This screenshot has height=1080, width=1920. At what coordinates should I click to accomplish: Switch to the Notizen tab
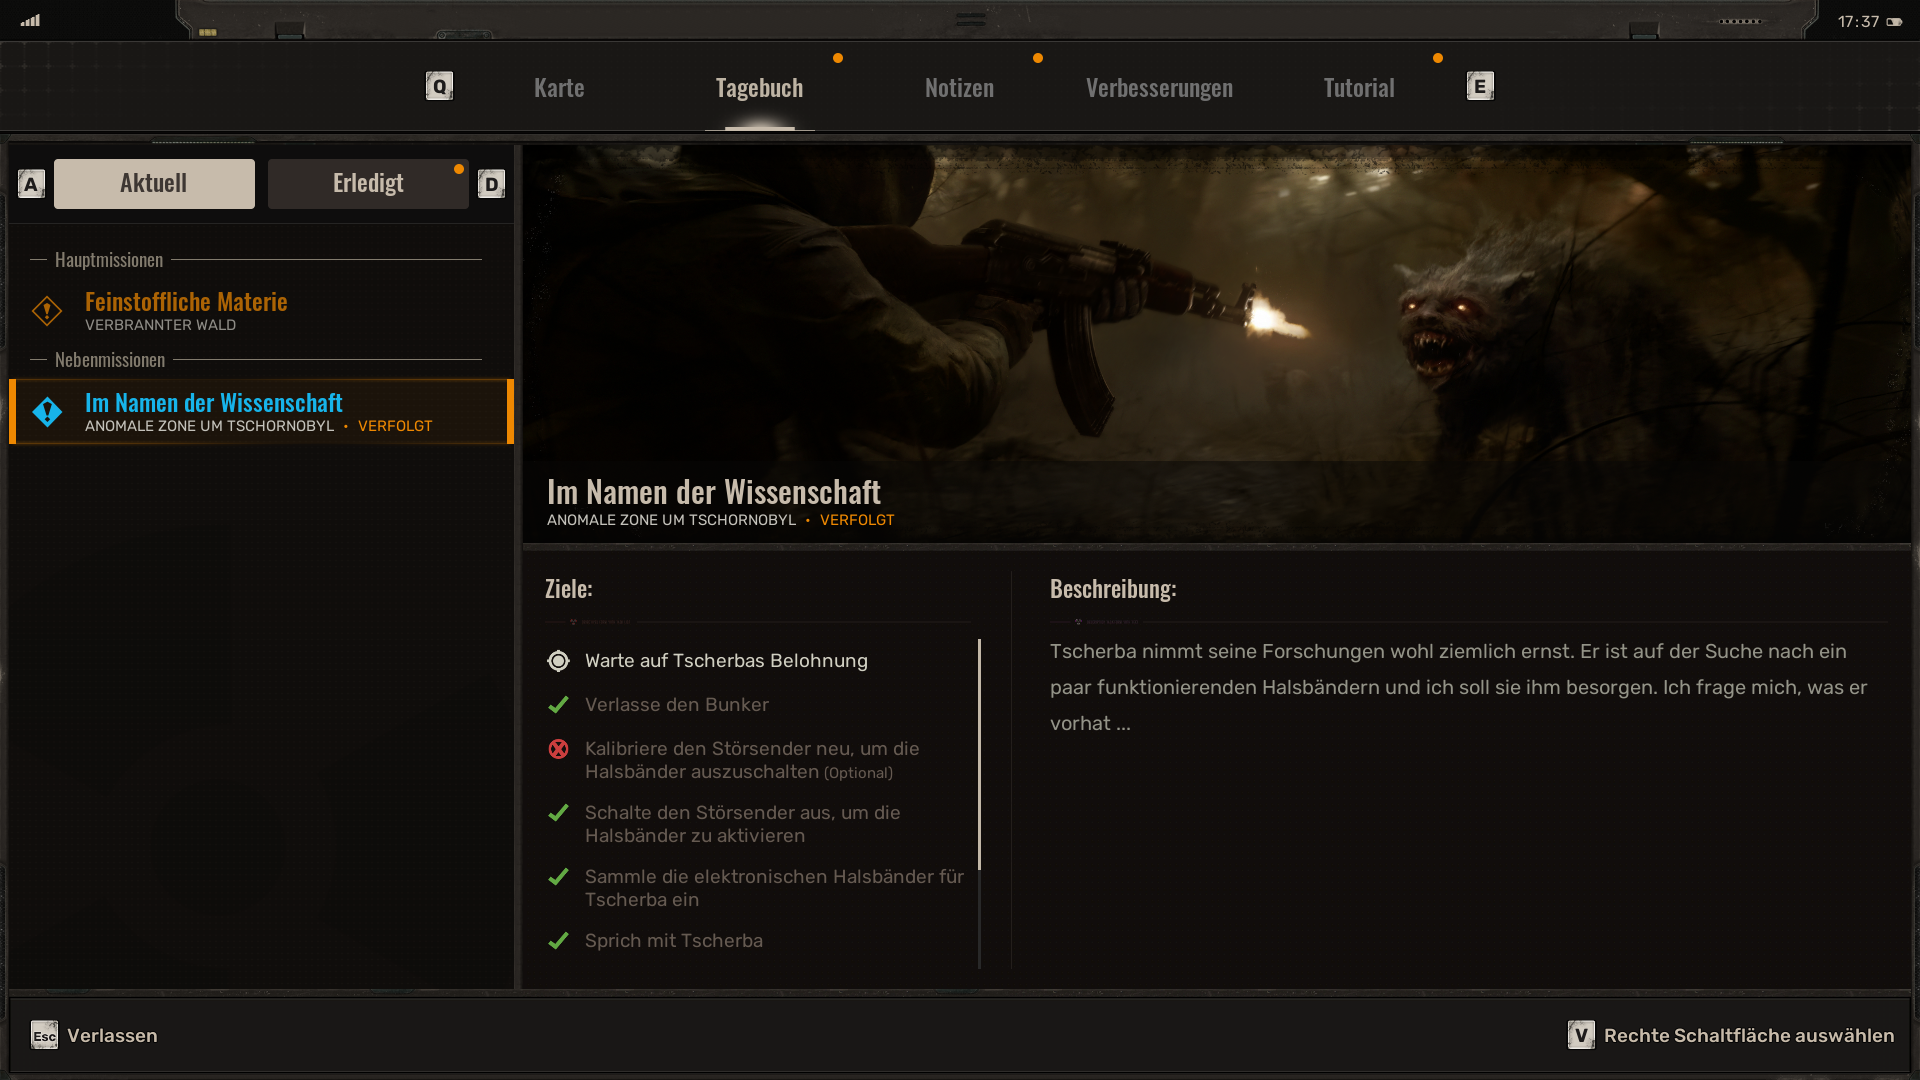point(959,87)
